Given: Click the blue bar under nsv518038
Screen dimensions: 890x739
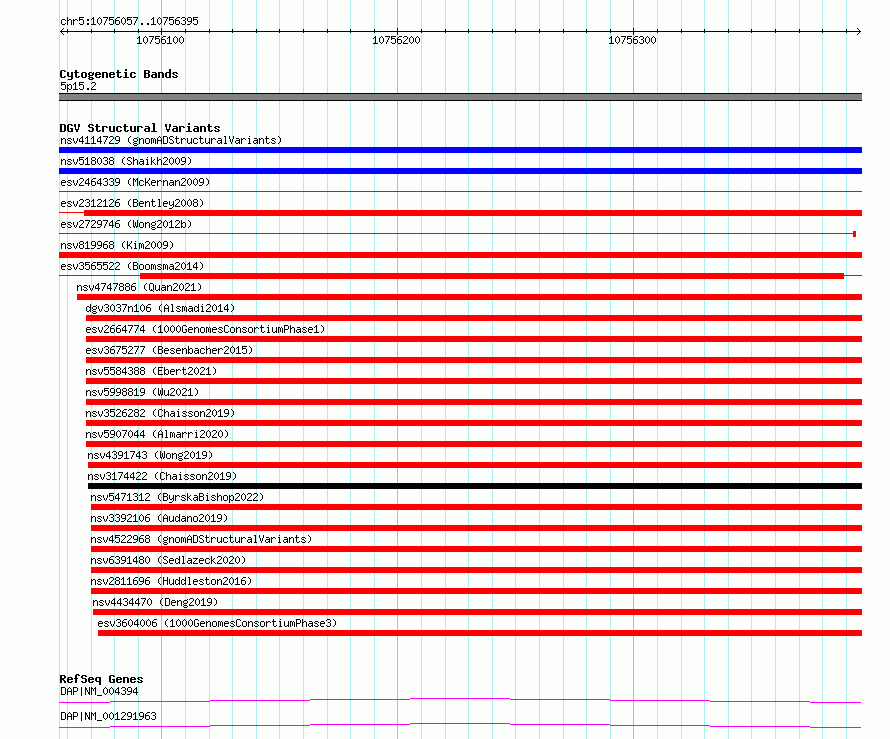Looking at the screenshot, I should (x=460, y=171).
